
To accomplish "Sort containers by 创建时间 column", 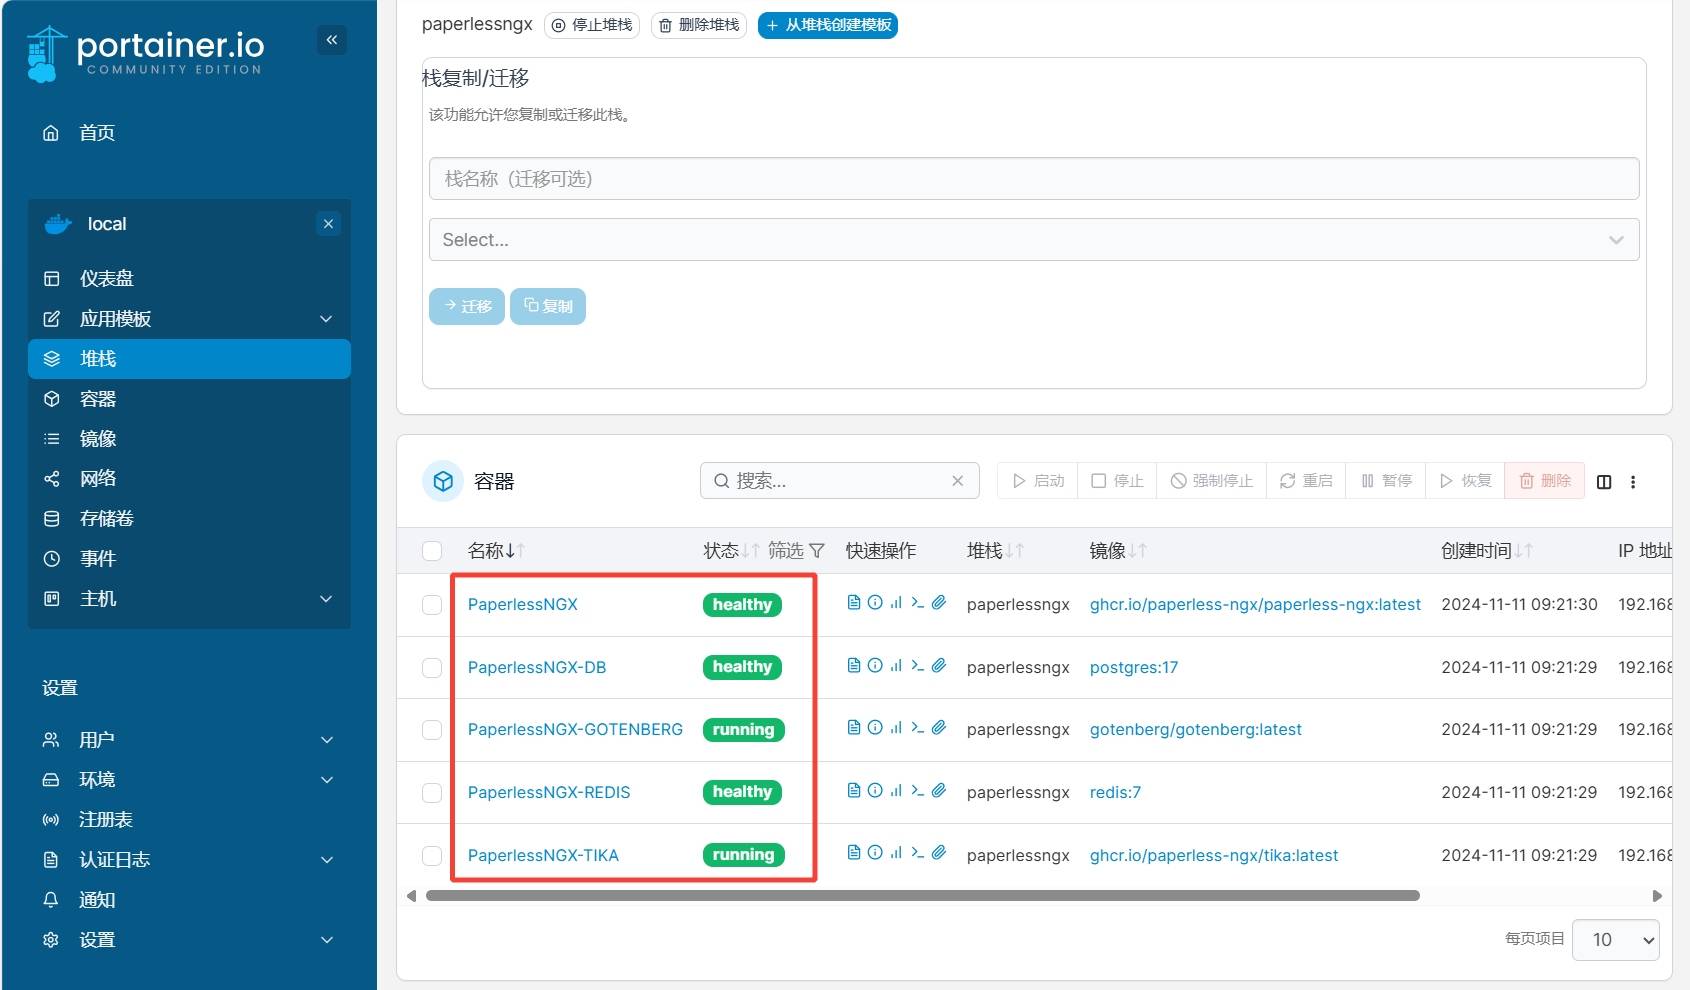I will (x=1486, y=551).
